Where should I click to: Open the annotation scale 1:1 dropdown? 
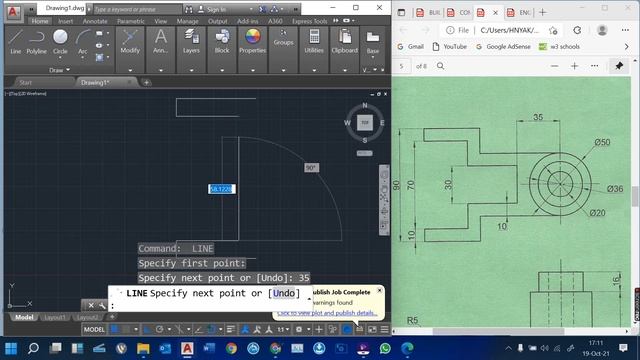(284, 329)
